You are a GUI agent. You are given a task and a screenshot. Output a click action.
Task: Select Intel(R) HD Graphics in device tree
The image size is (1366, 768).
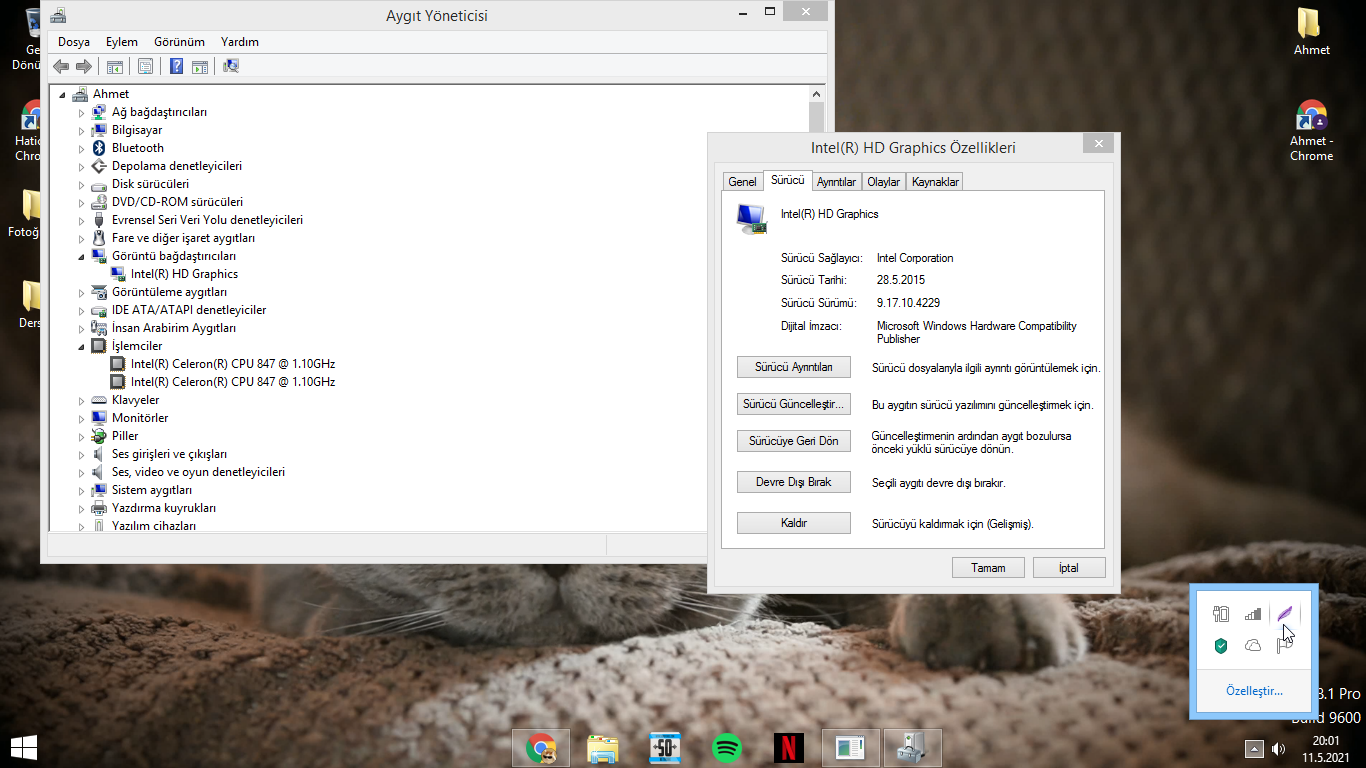(x=184, y=274)
